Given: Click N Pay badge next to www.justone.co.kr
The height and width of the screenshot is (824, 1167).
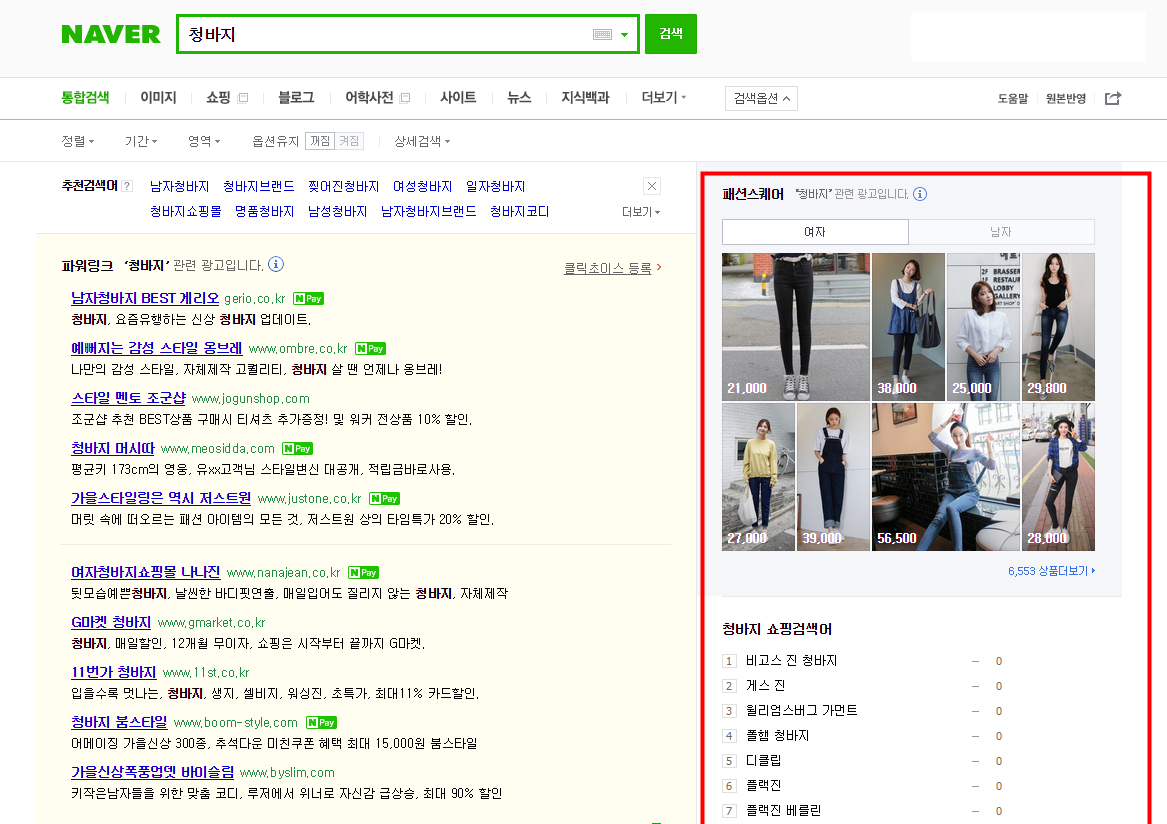Looking at the screenshot, I should [x=385, y=499].
